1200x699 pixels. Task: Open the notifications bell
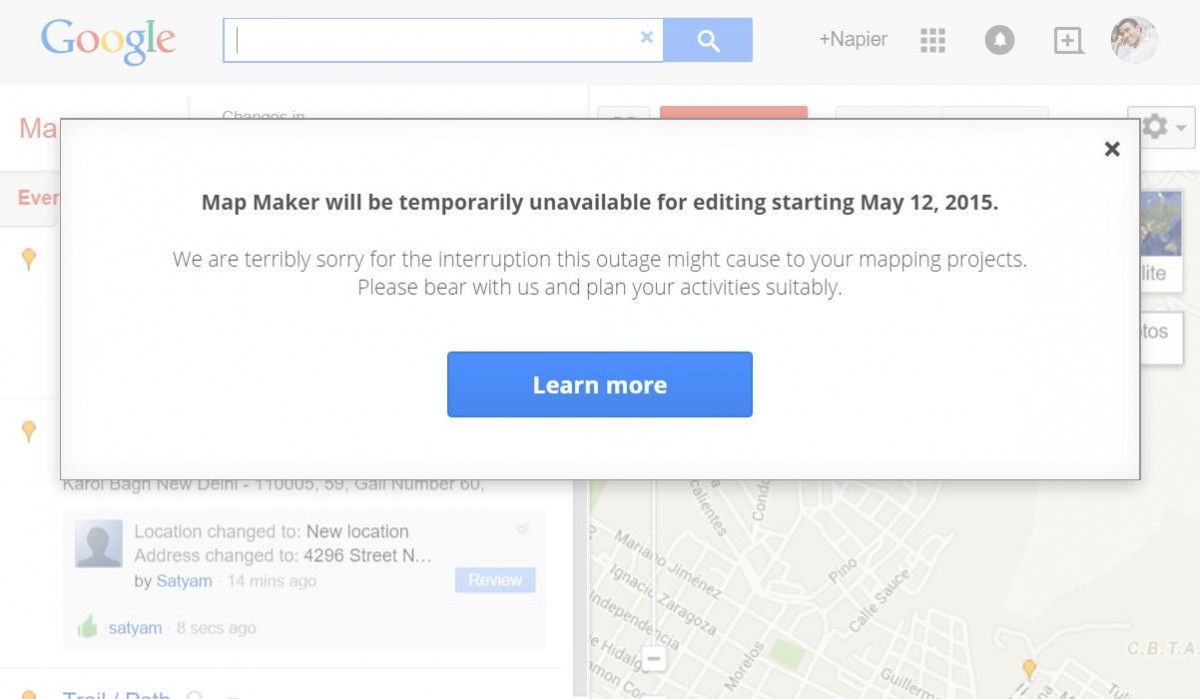(x=1000, y=40)
